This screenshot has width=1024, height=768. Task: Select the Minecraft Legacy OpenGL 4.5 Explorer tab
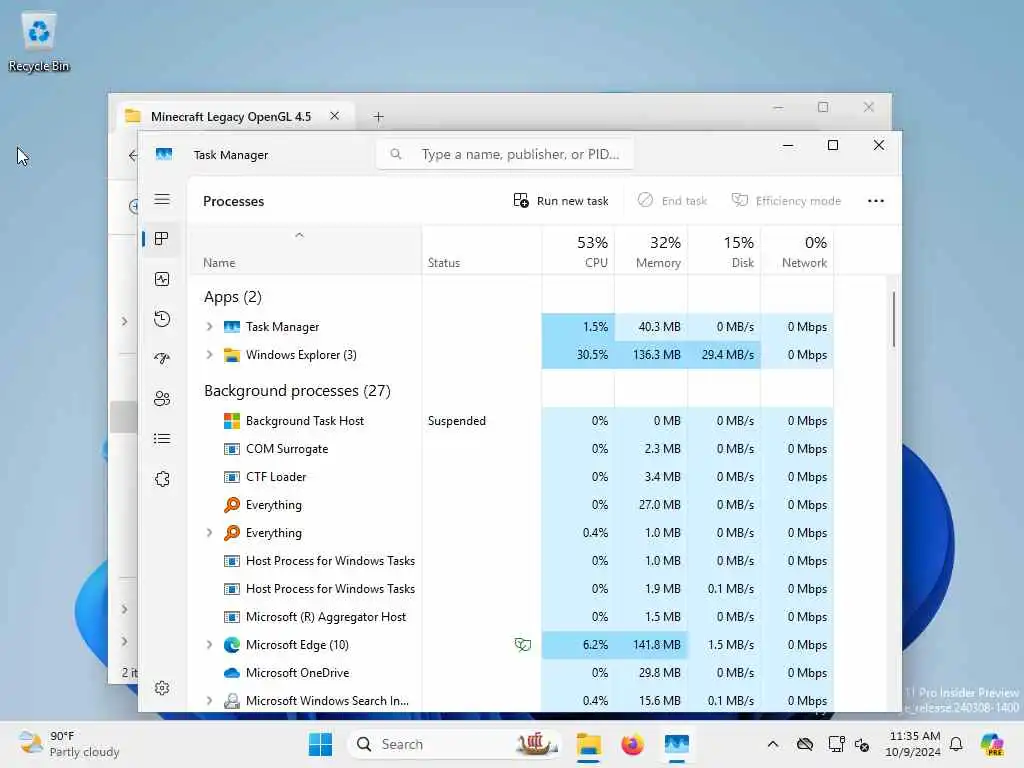tap(231, 117)
